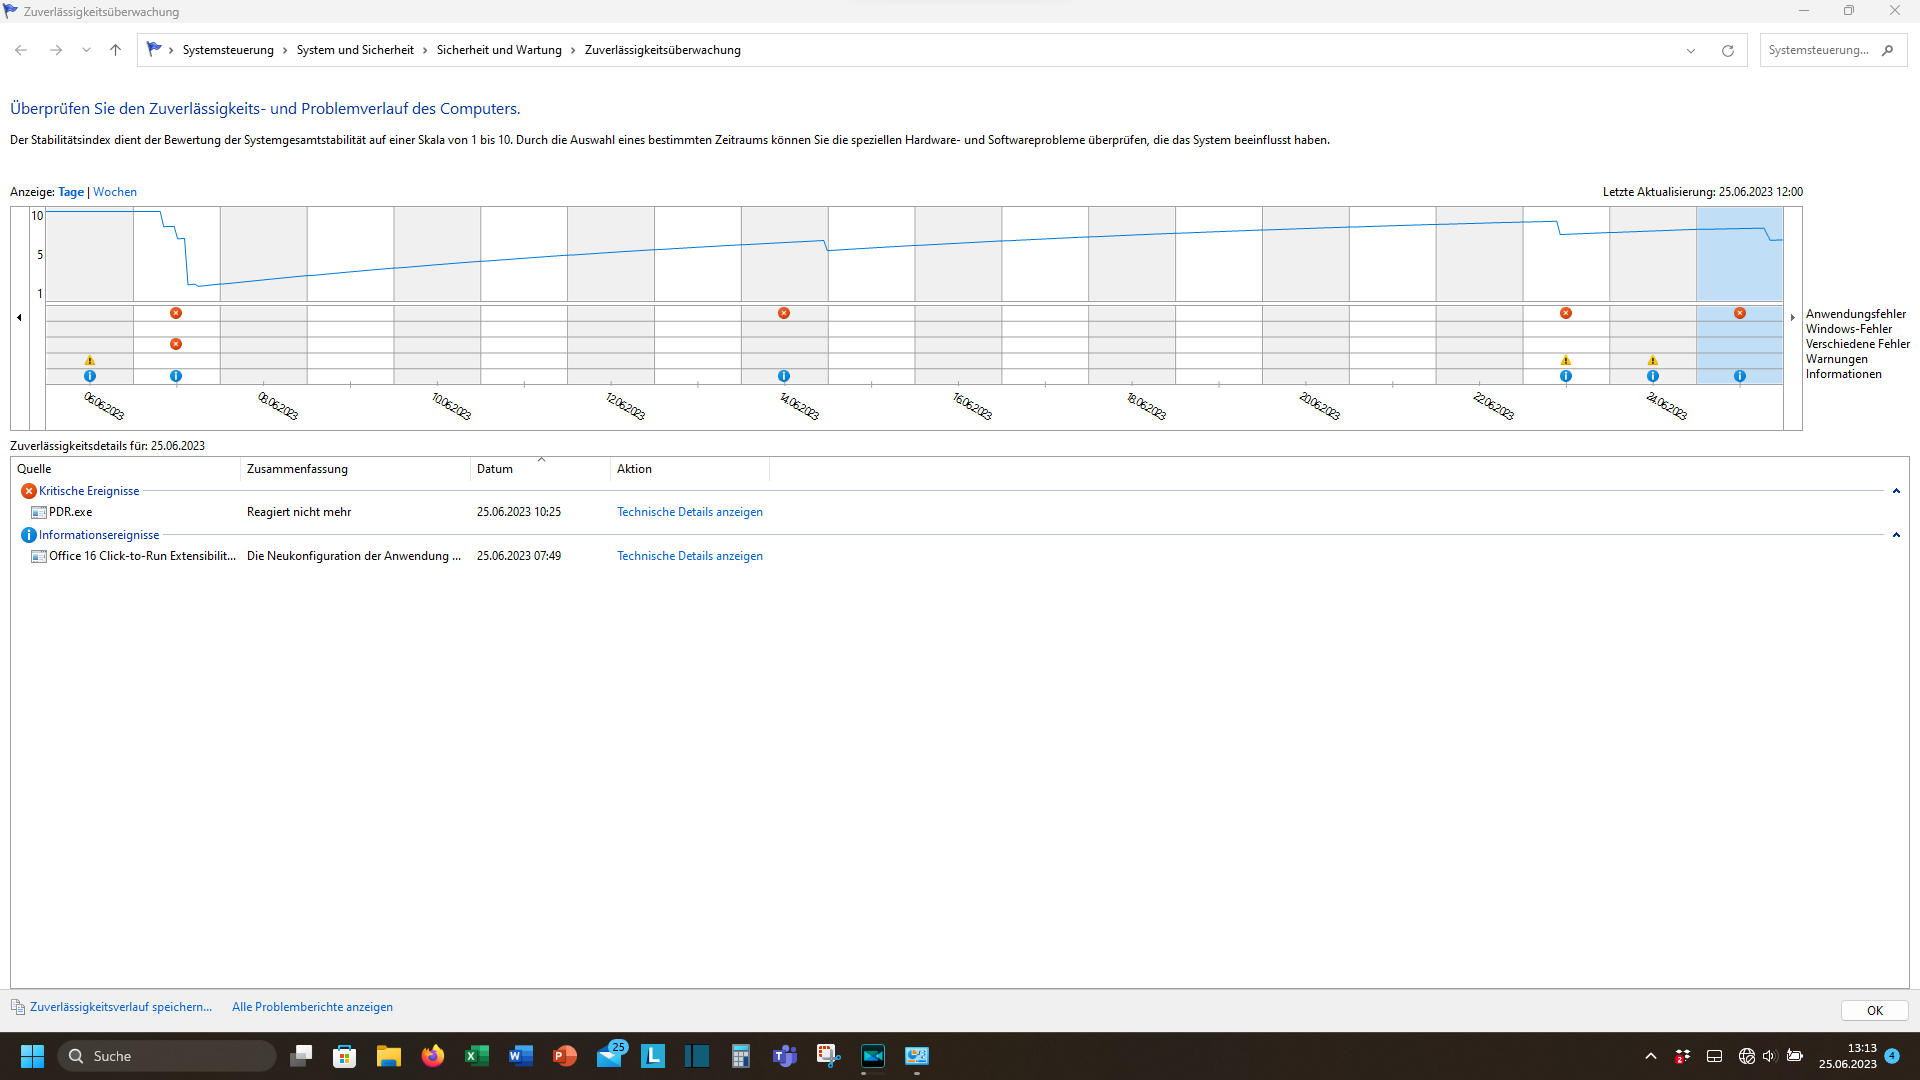The height and width of the screenshot is (1080, 1920).
Task: Collapse the Informationsereignisse group
Action: point(1896,535)
